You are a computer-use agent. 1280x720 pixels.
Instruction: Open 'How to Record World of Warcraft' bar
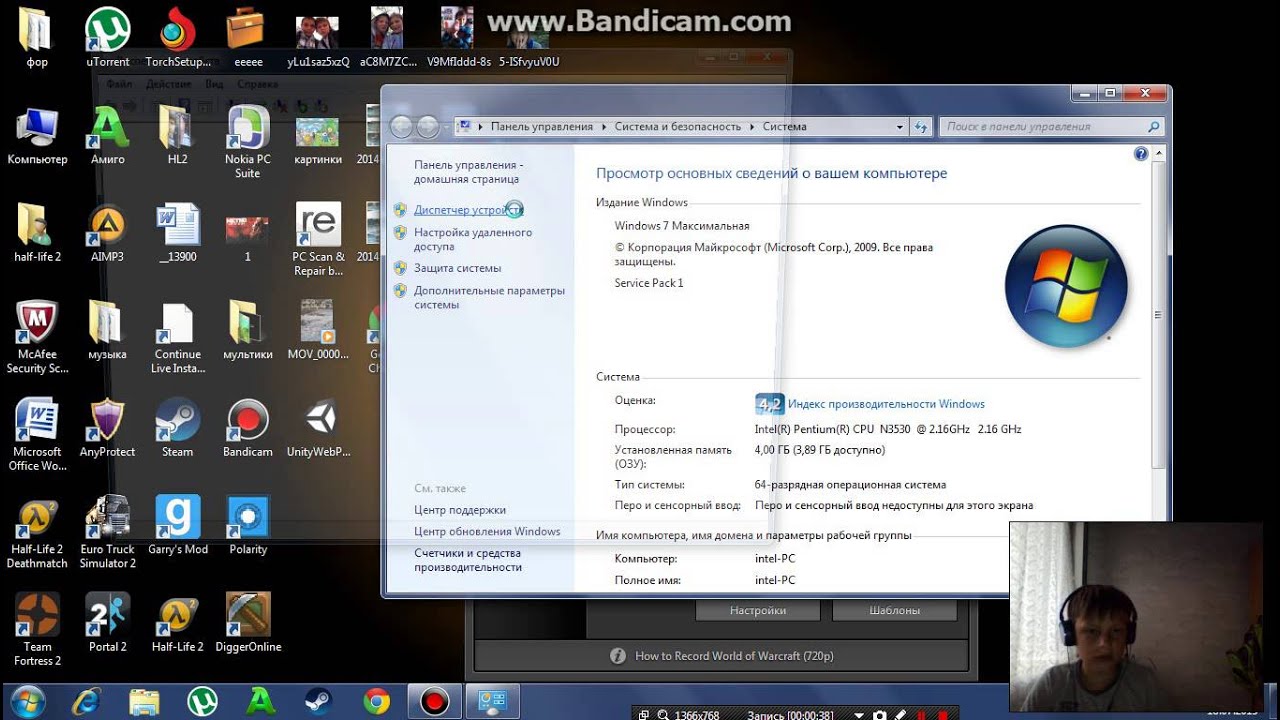click(721, 656)
